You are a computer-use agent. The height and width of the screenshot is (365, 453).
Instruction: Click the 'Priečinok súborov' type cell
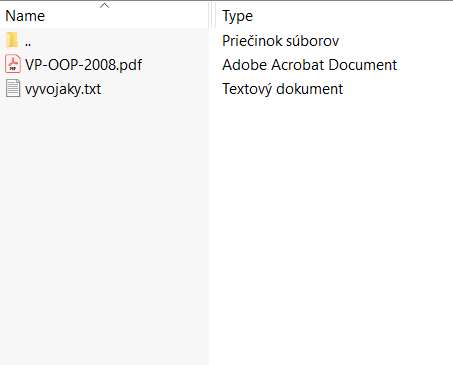tap(280, 41)
